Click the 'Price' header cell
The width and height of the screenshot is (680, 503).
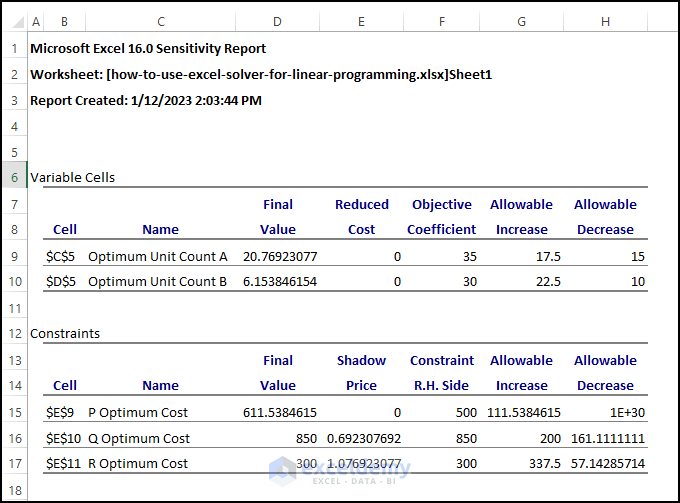361,385
